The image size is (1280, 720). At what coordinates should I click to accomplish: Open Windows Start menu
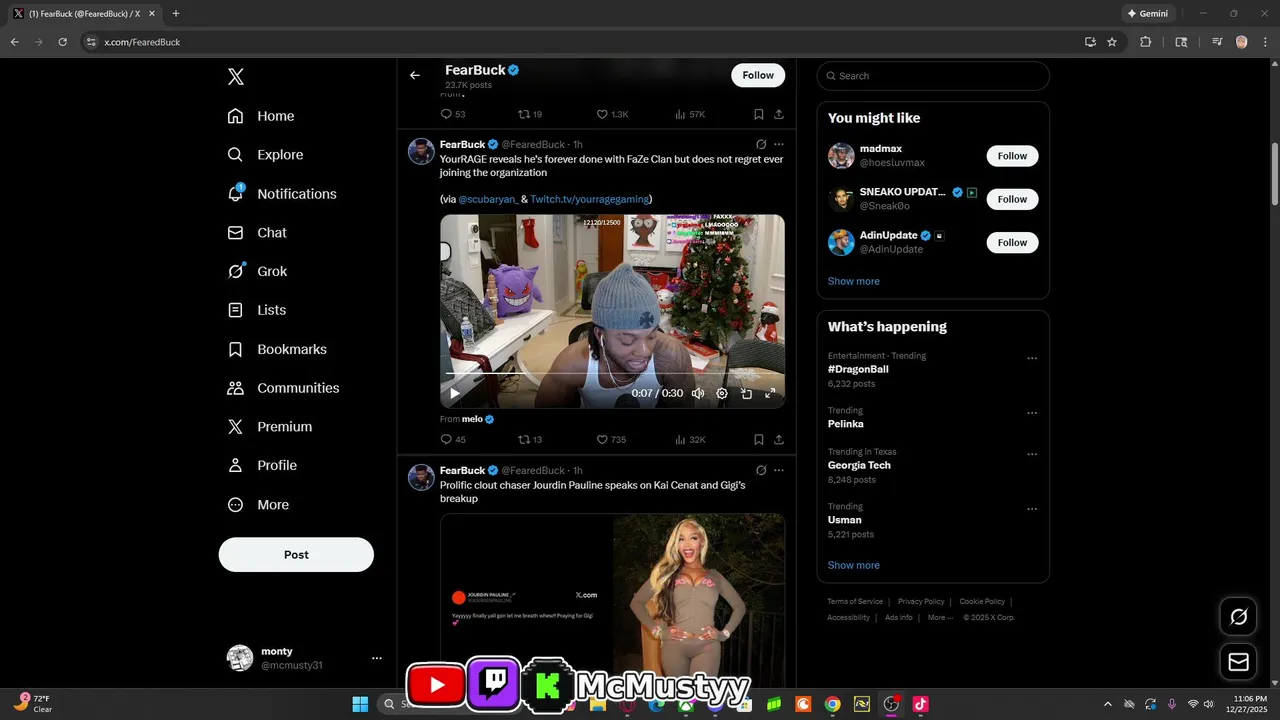pyautogui.click(x=360, y=704)
